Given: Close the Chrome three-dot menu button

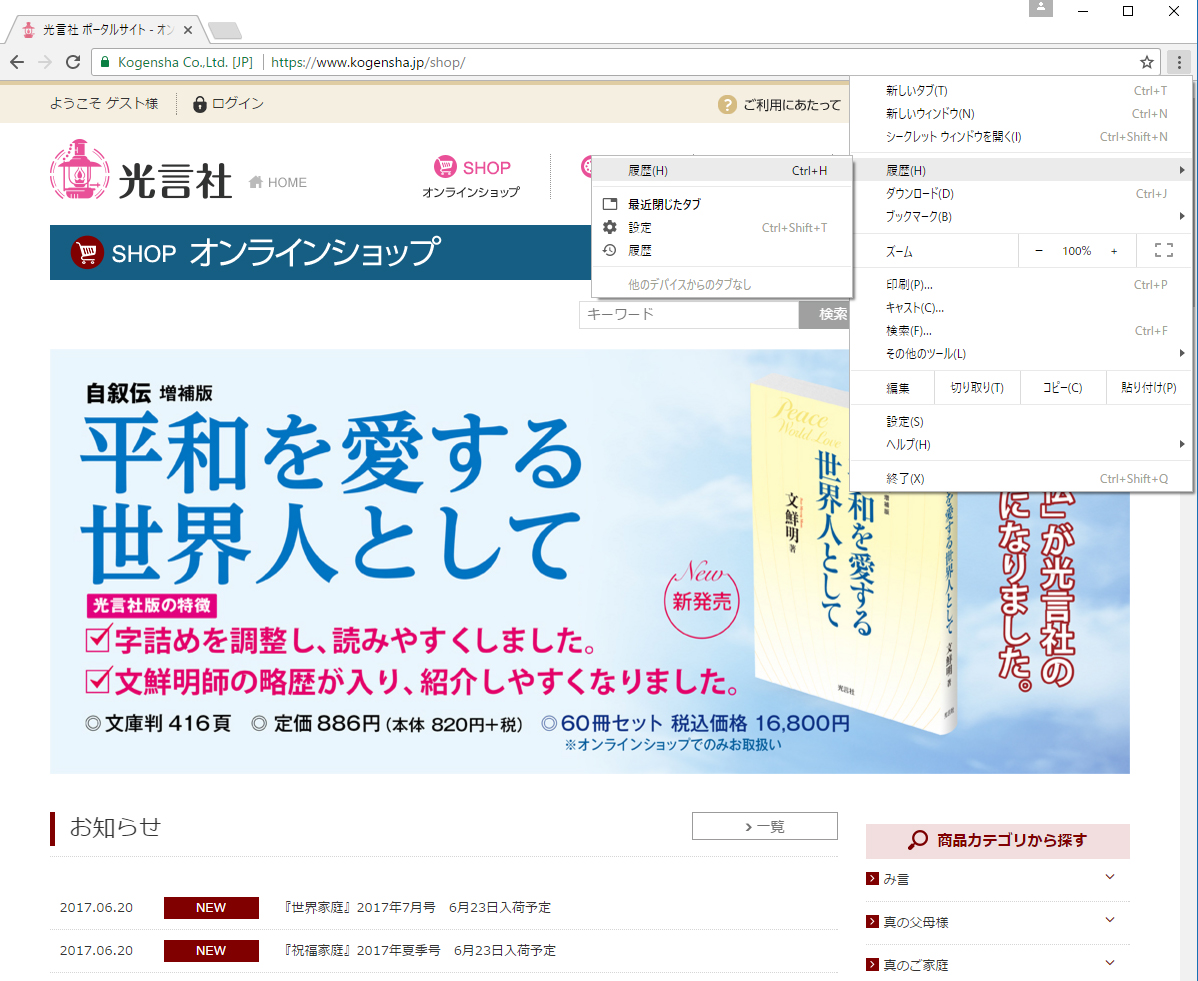Looking at the screenshot, I should click(1179, 62).
